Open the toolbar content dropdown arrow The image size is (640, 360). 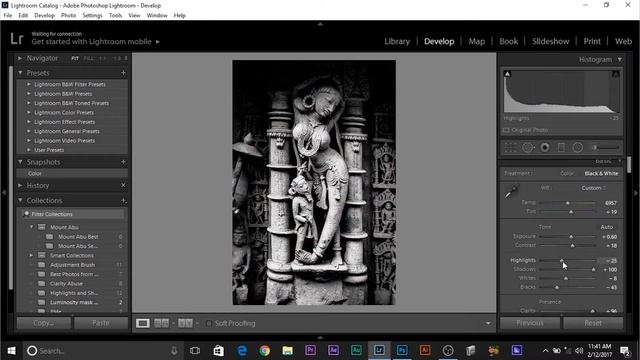[488, 323]
